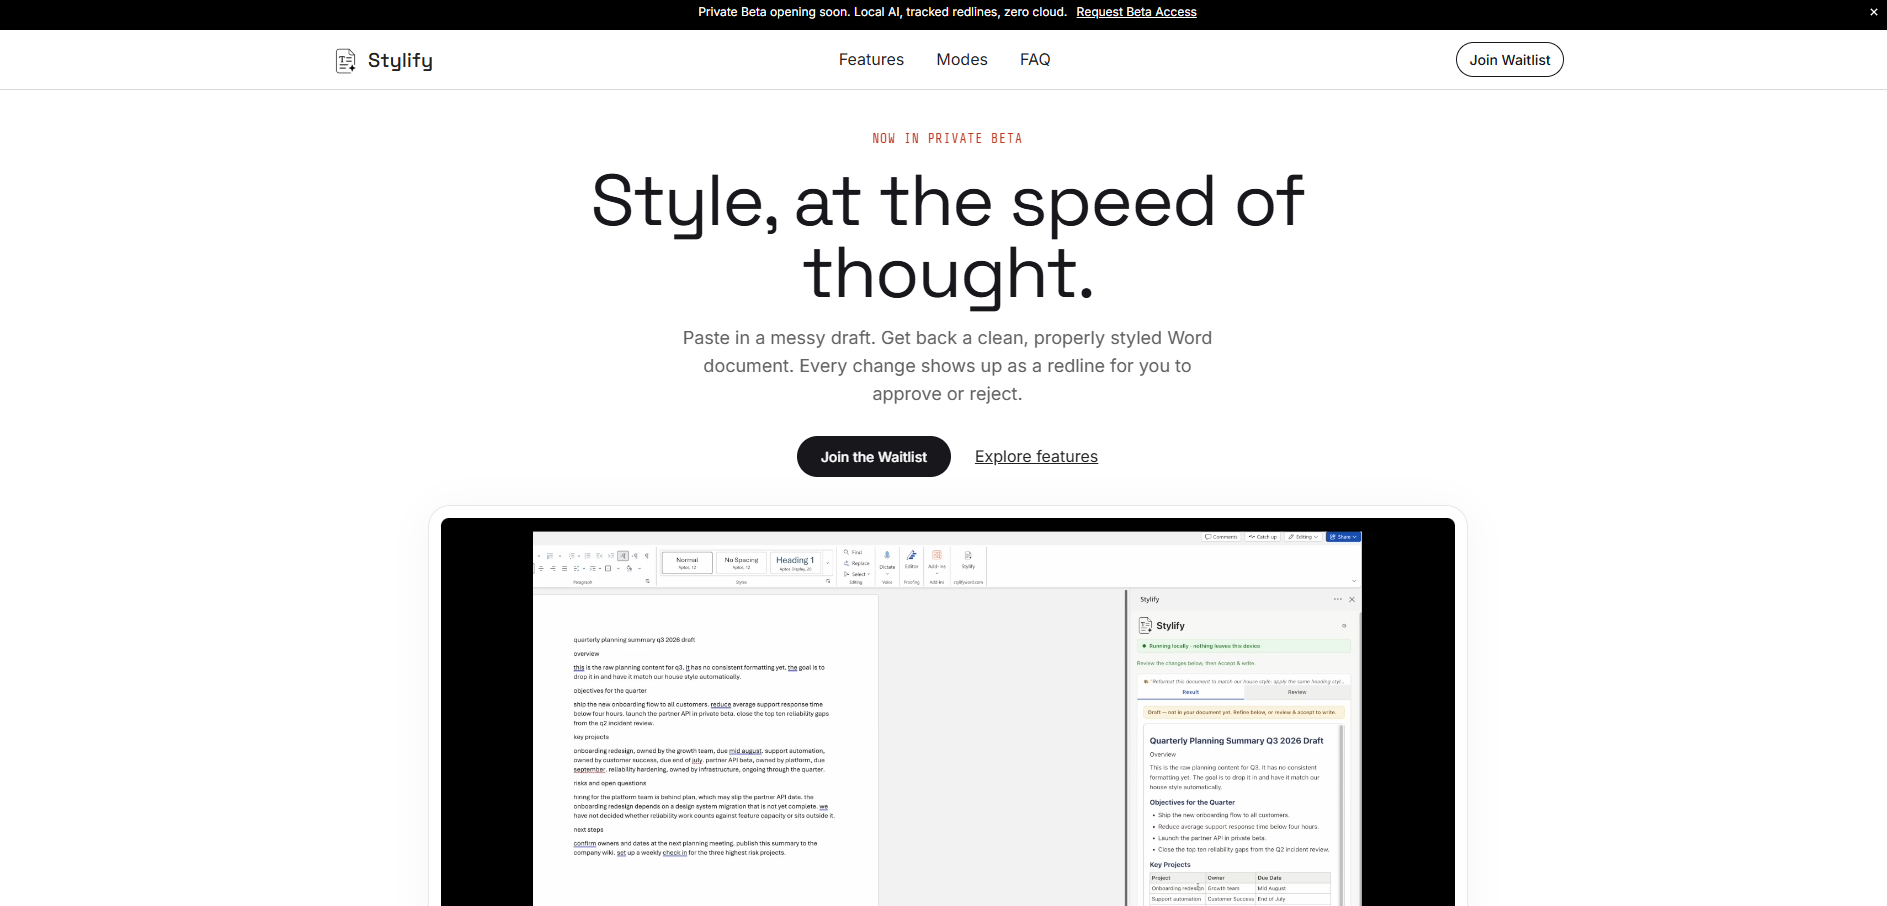
Task: Click the justify alignment icon
Action: pyautogui.click(x=564, y=568)
